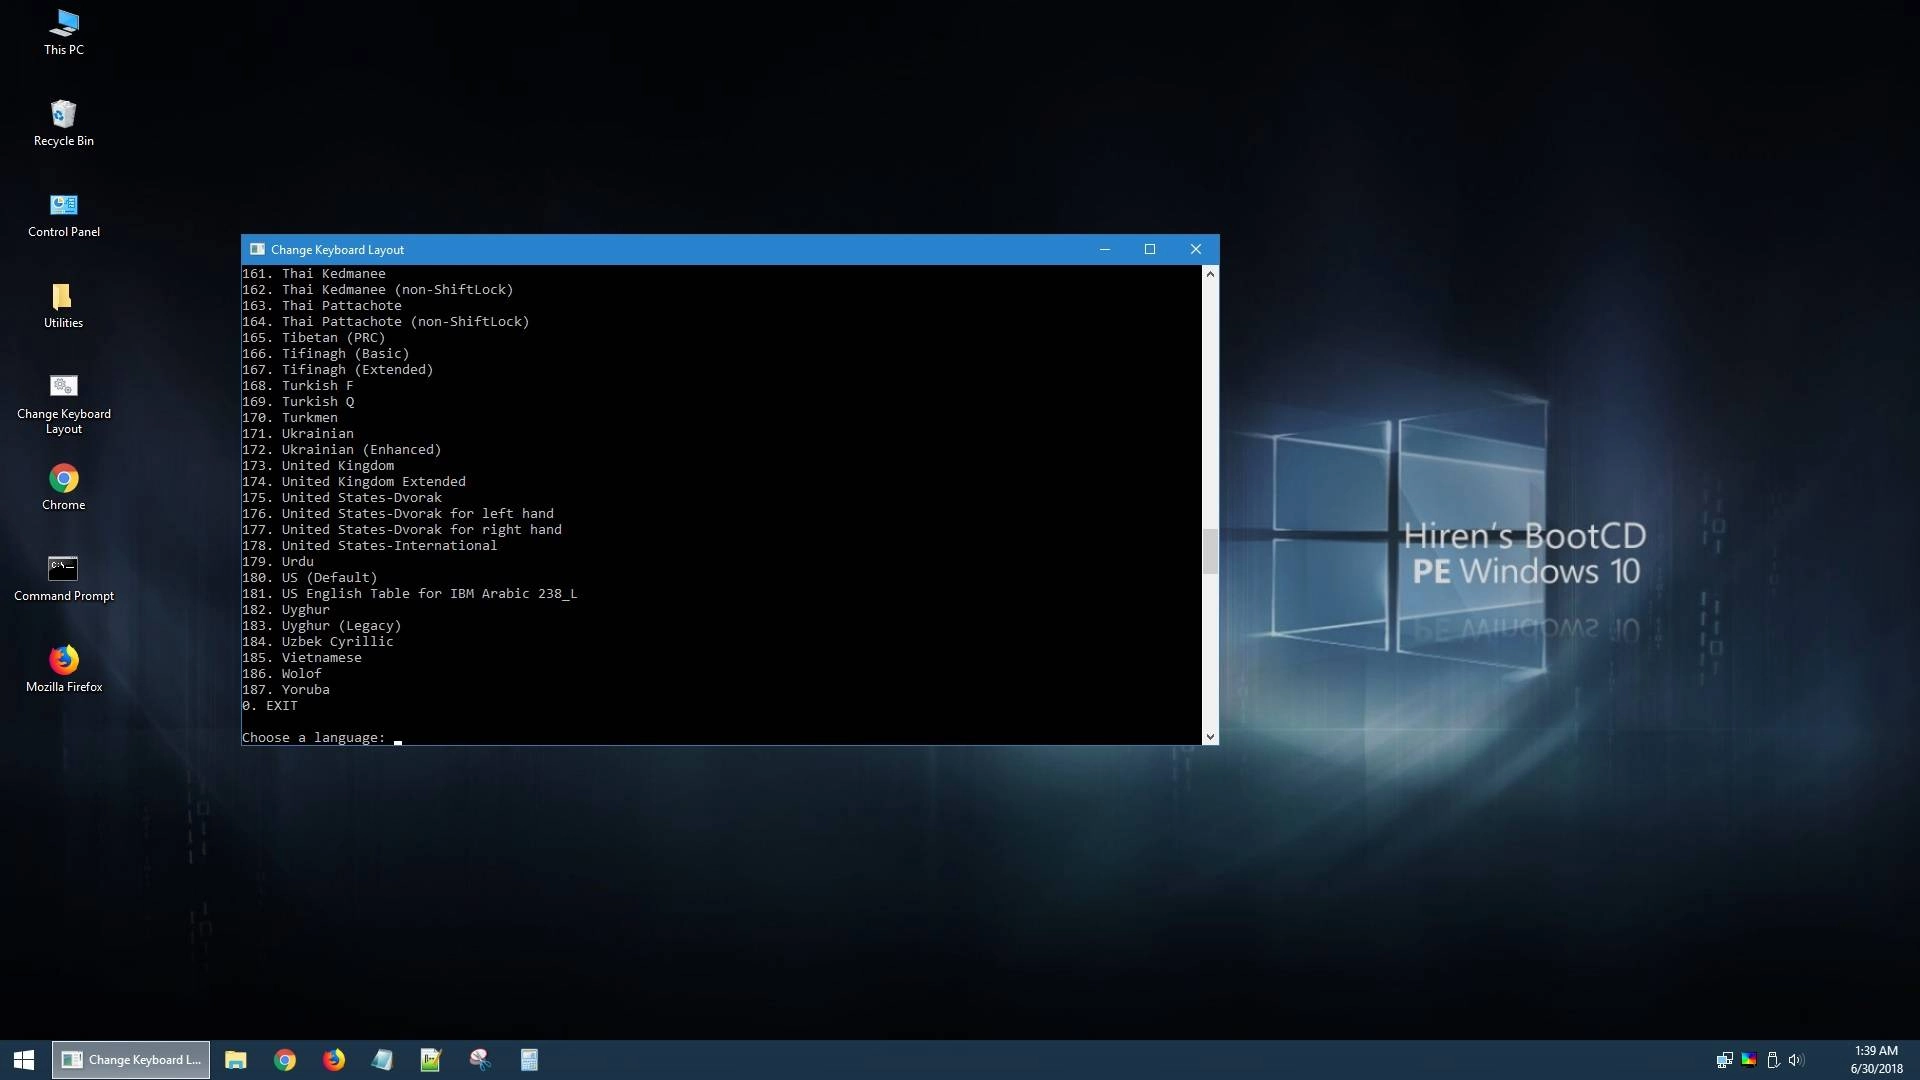Viewport: 1920px width, 1080px height.
Task: Open the volume control in the system tray
Action: coord(1797,1060)
